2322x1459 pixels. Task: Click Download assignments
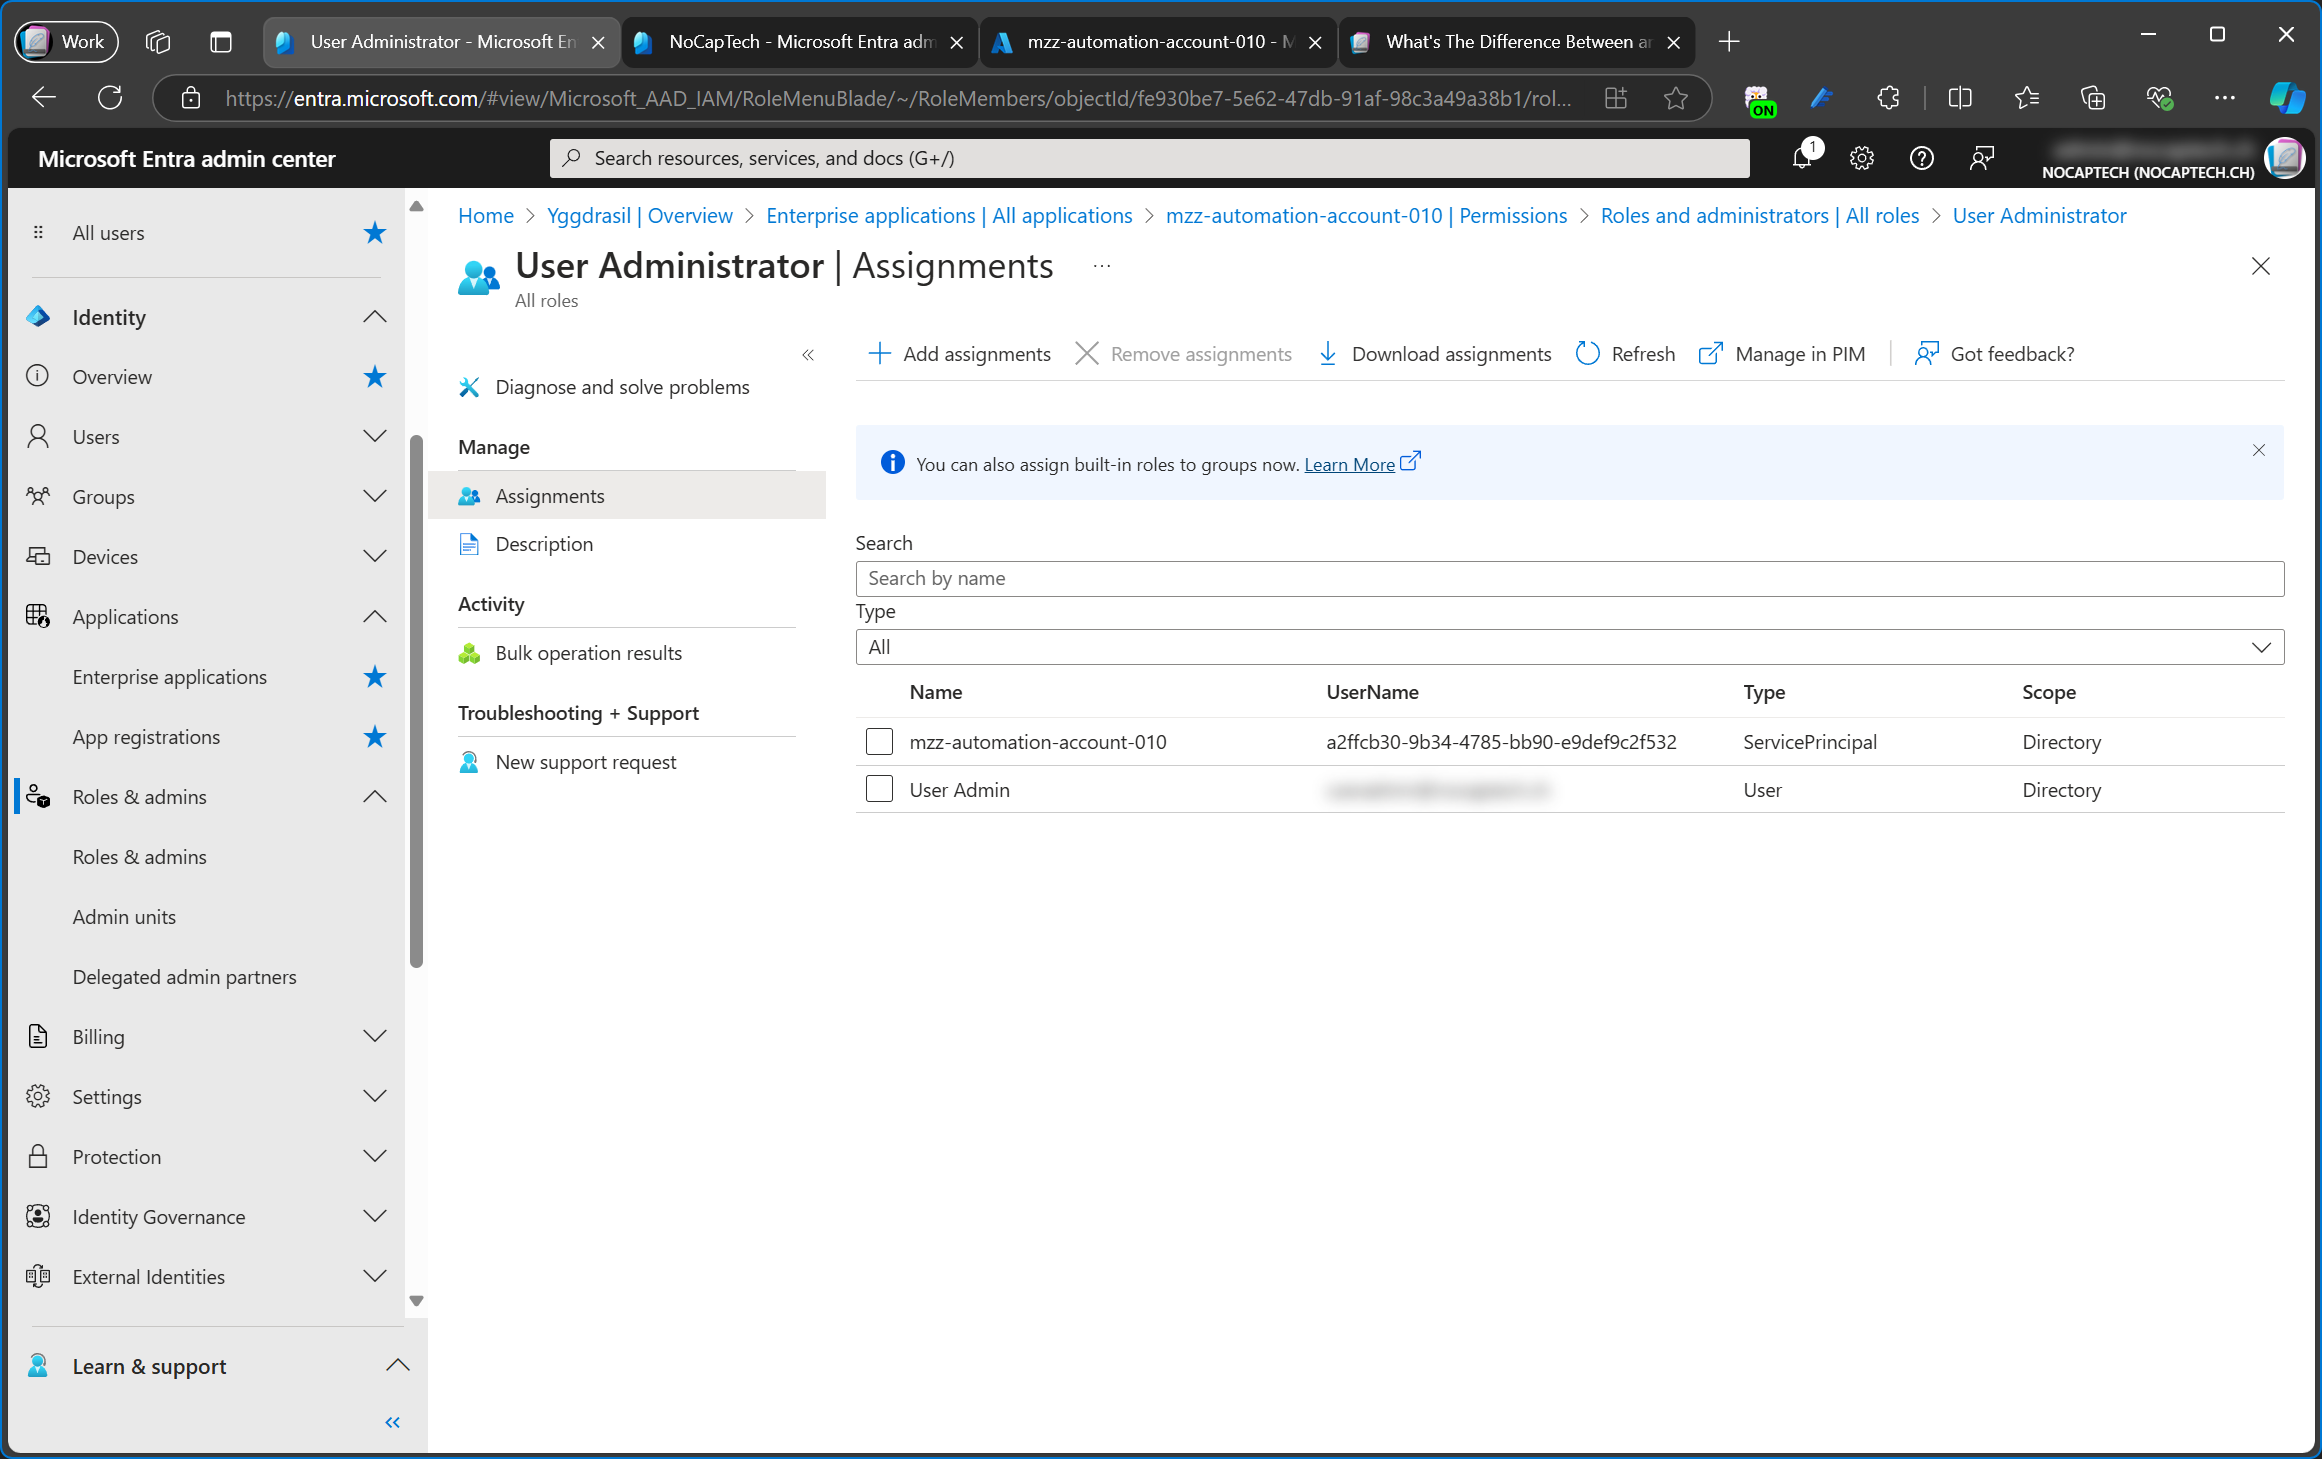[1435, 354]
